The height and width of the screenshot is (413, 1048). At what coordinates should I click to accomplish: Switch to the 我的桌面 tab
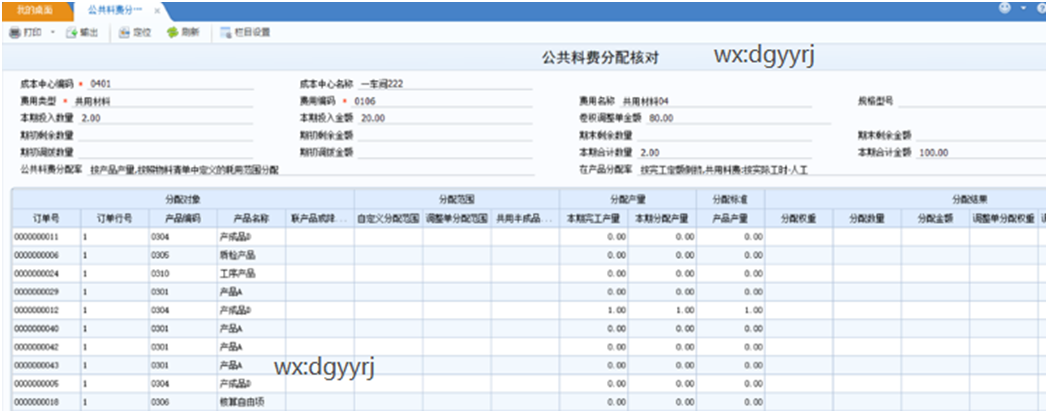34,11
